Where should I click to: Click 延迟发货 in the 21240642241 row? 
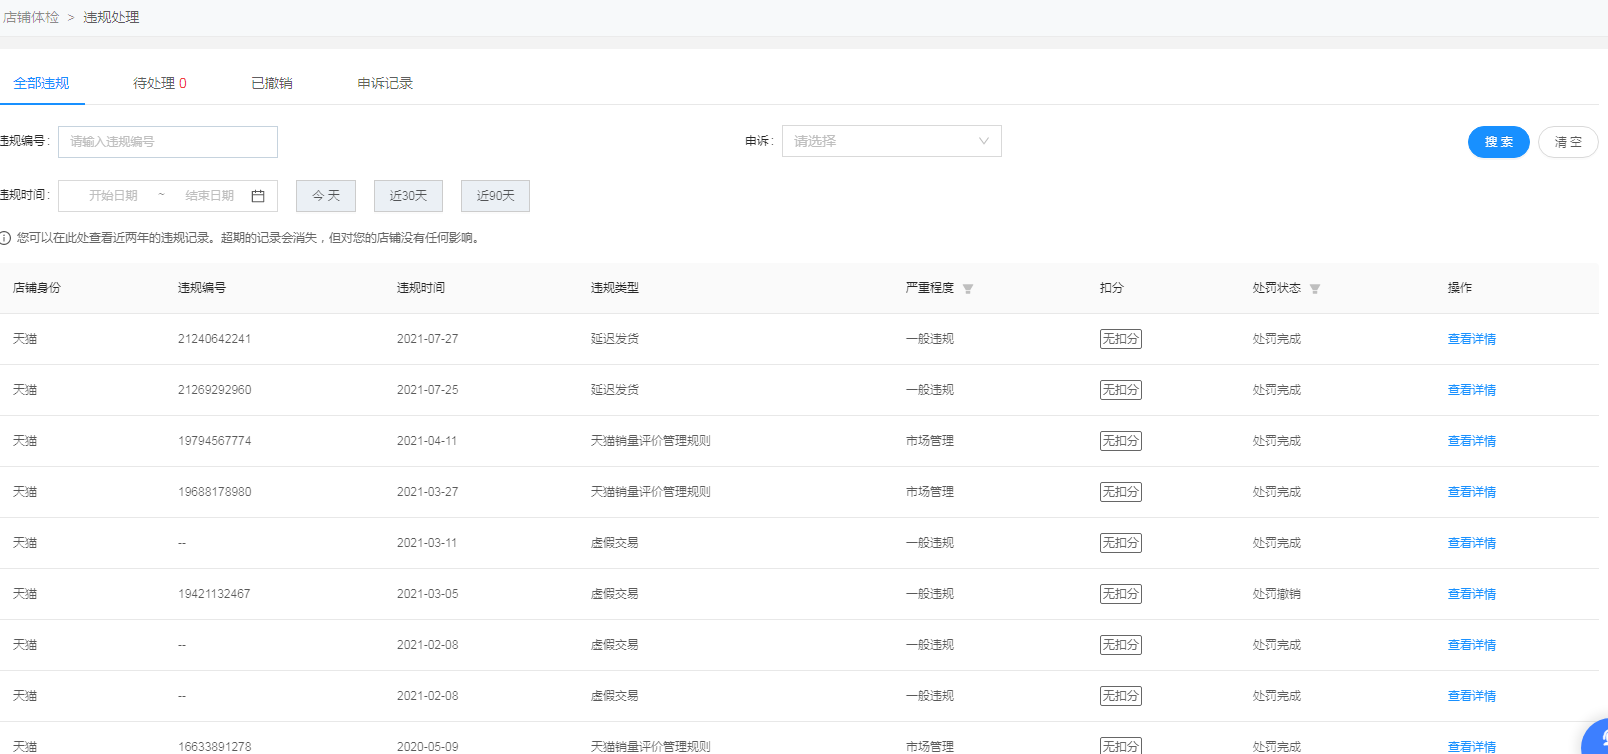(615, 339)
